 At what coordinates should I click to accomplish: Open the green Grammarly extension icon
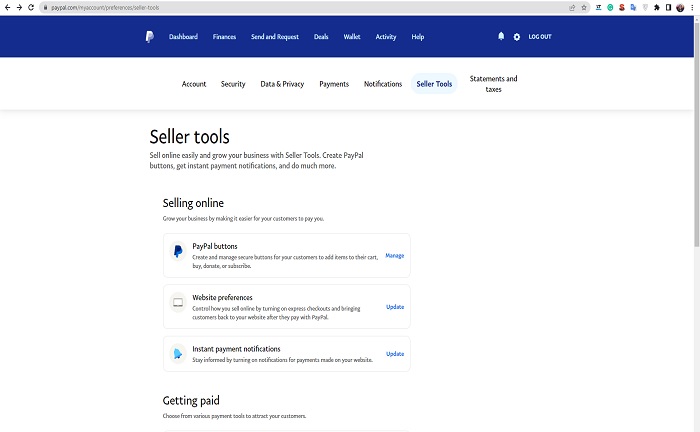click(x=610, y=8)
